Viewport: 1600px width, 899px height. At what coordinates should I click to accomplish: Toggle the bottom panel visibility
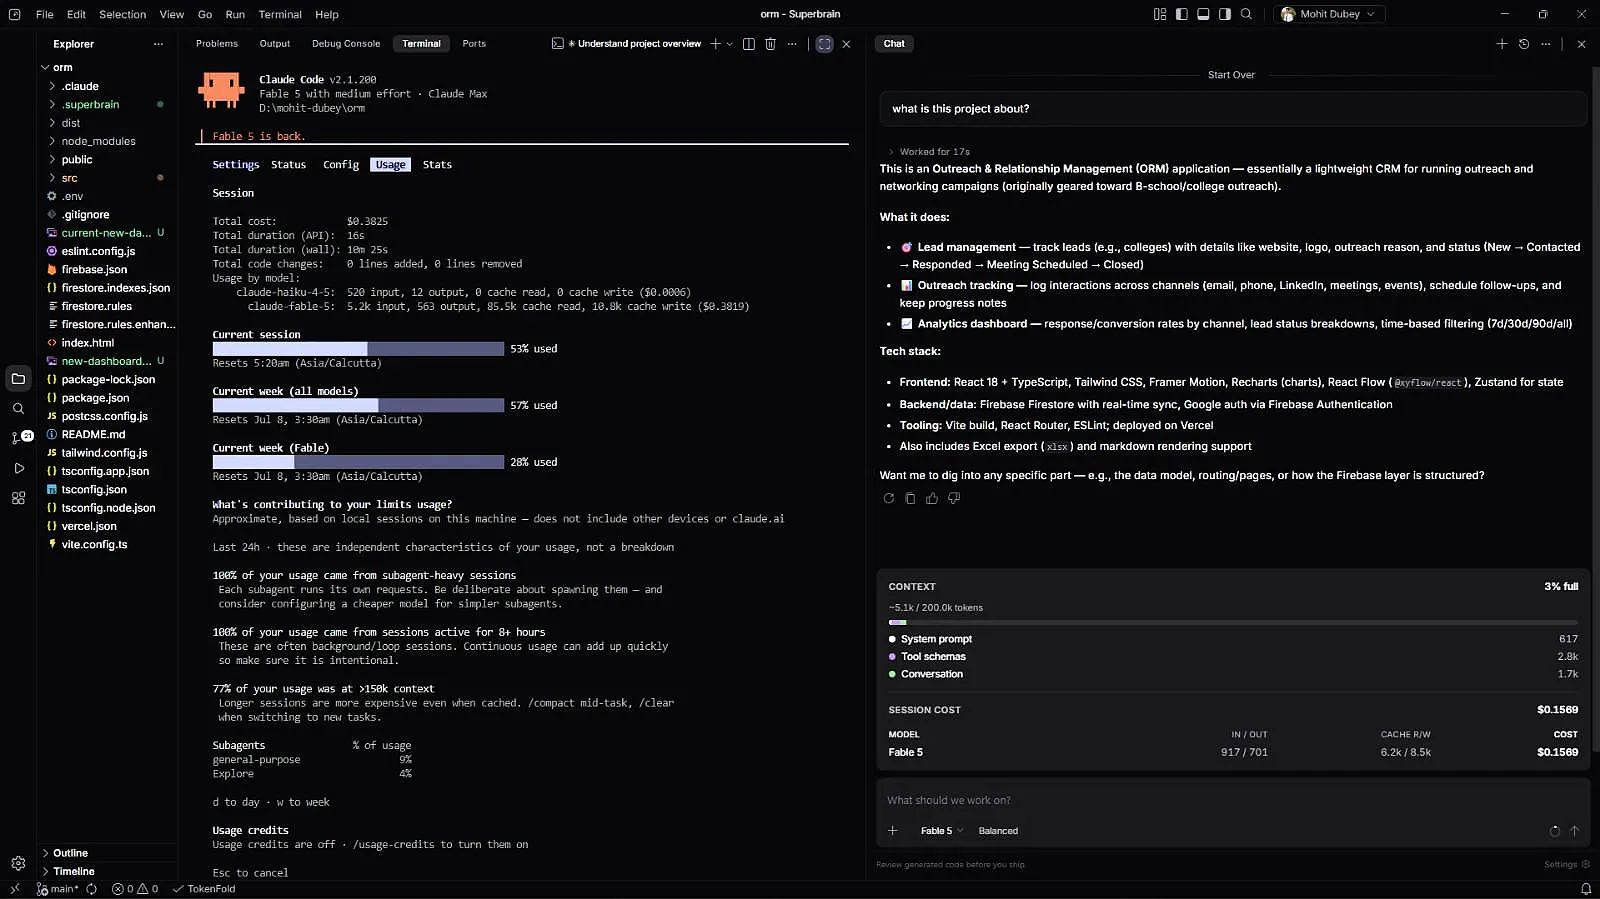pos(1203,14)
